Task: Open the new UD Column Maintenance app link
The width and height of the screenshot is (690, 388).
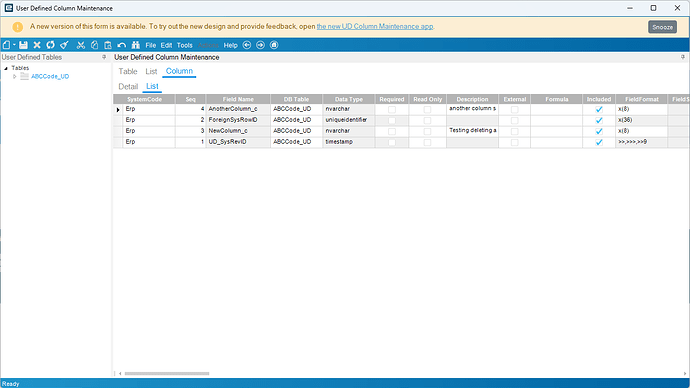Action: pos(375,26)
